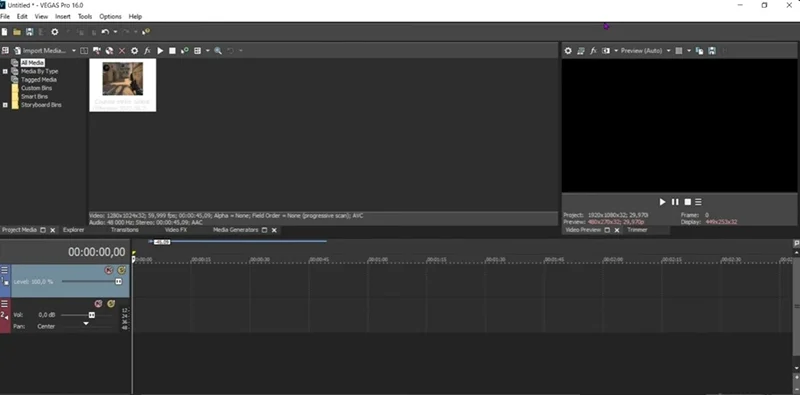The width and height of the screenshot is (800, 395).
Task: Expand the Media By Type node
Action: tap(5, 71)
